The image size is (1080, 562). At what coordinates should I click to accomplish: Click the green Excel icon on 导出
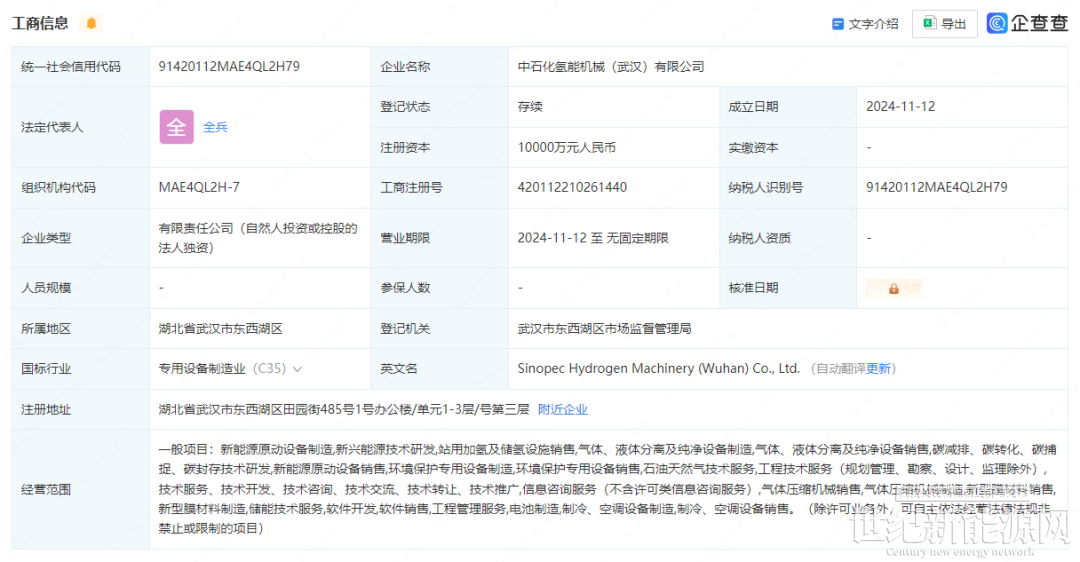(929, 24)
